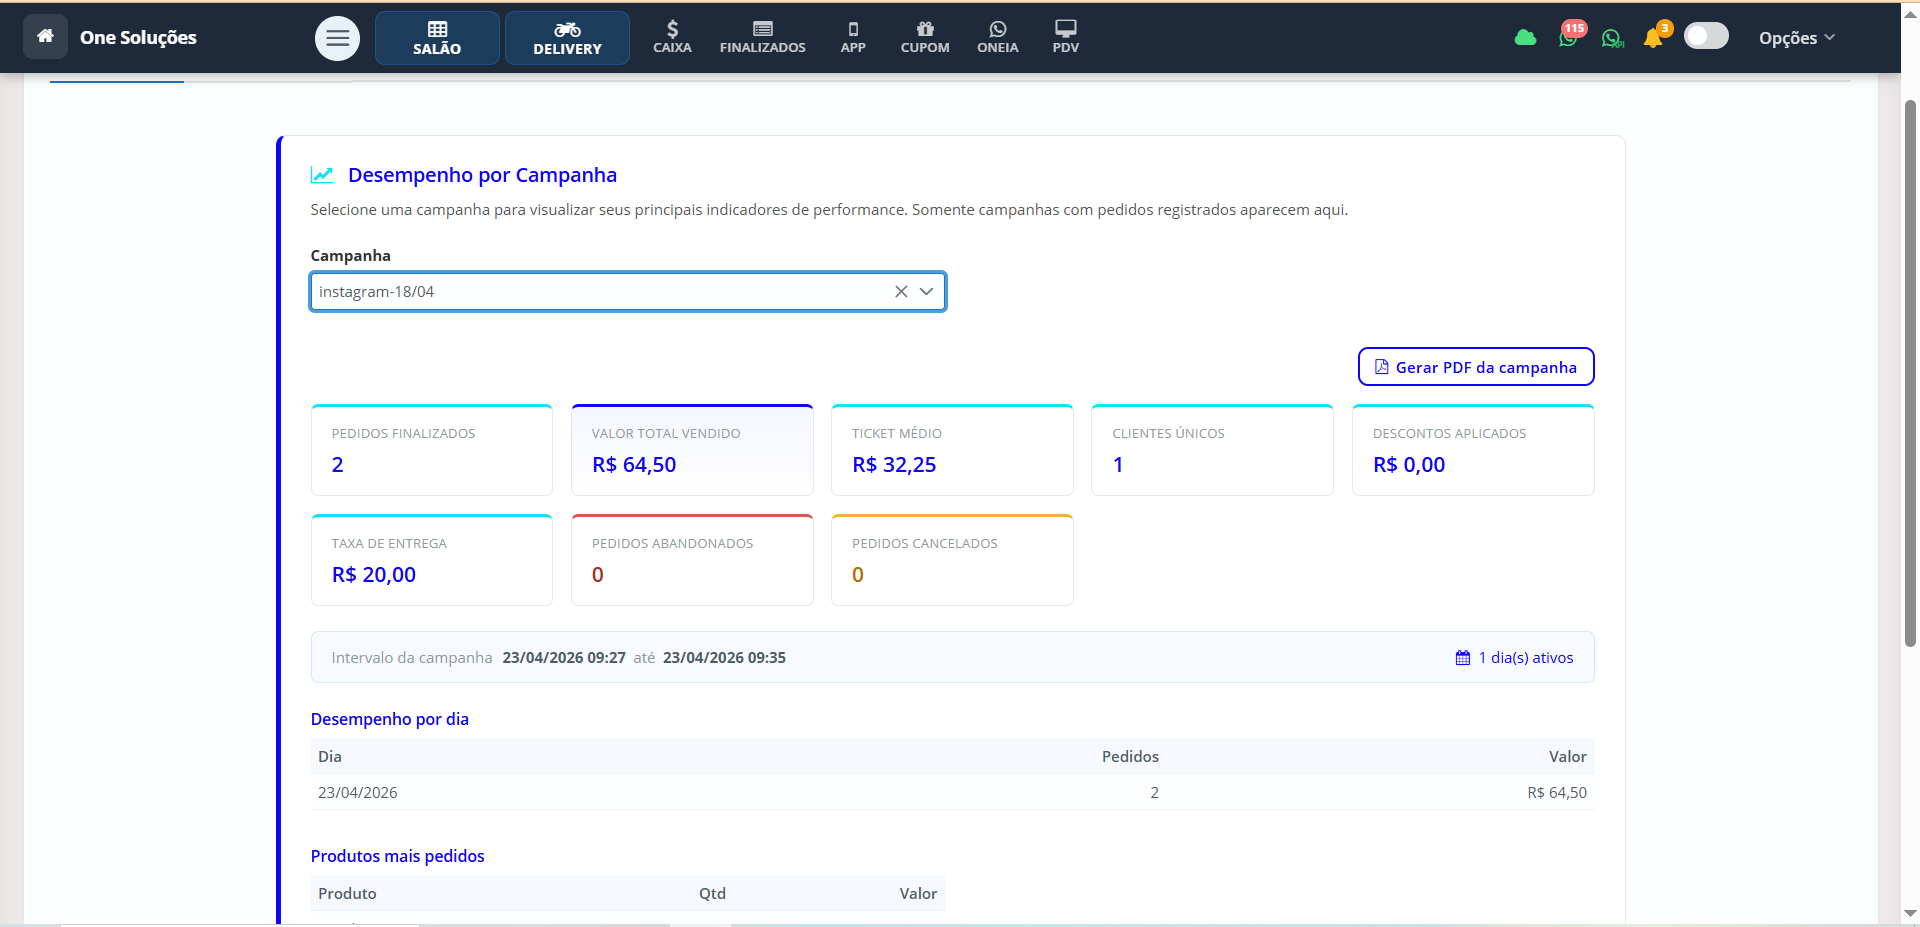Toggle the switch in the top bar
1920x927 pixels.
point(1706,37)
